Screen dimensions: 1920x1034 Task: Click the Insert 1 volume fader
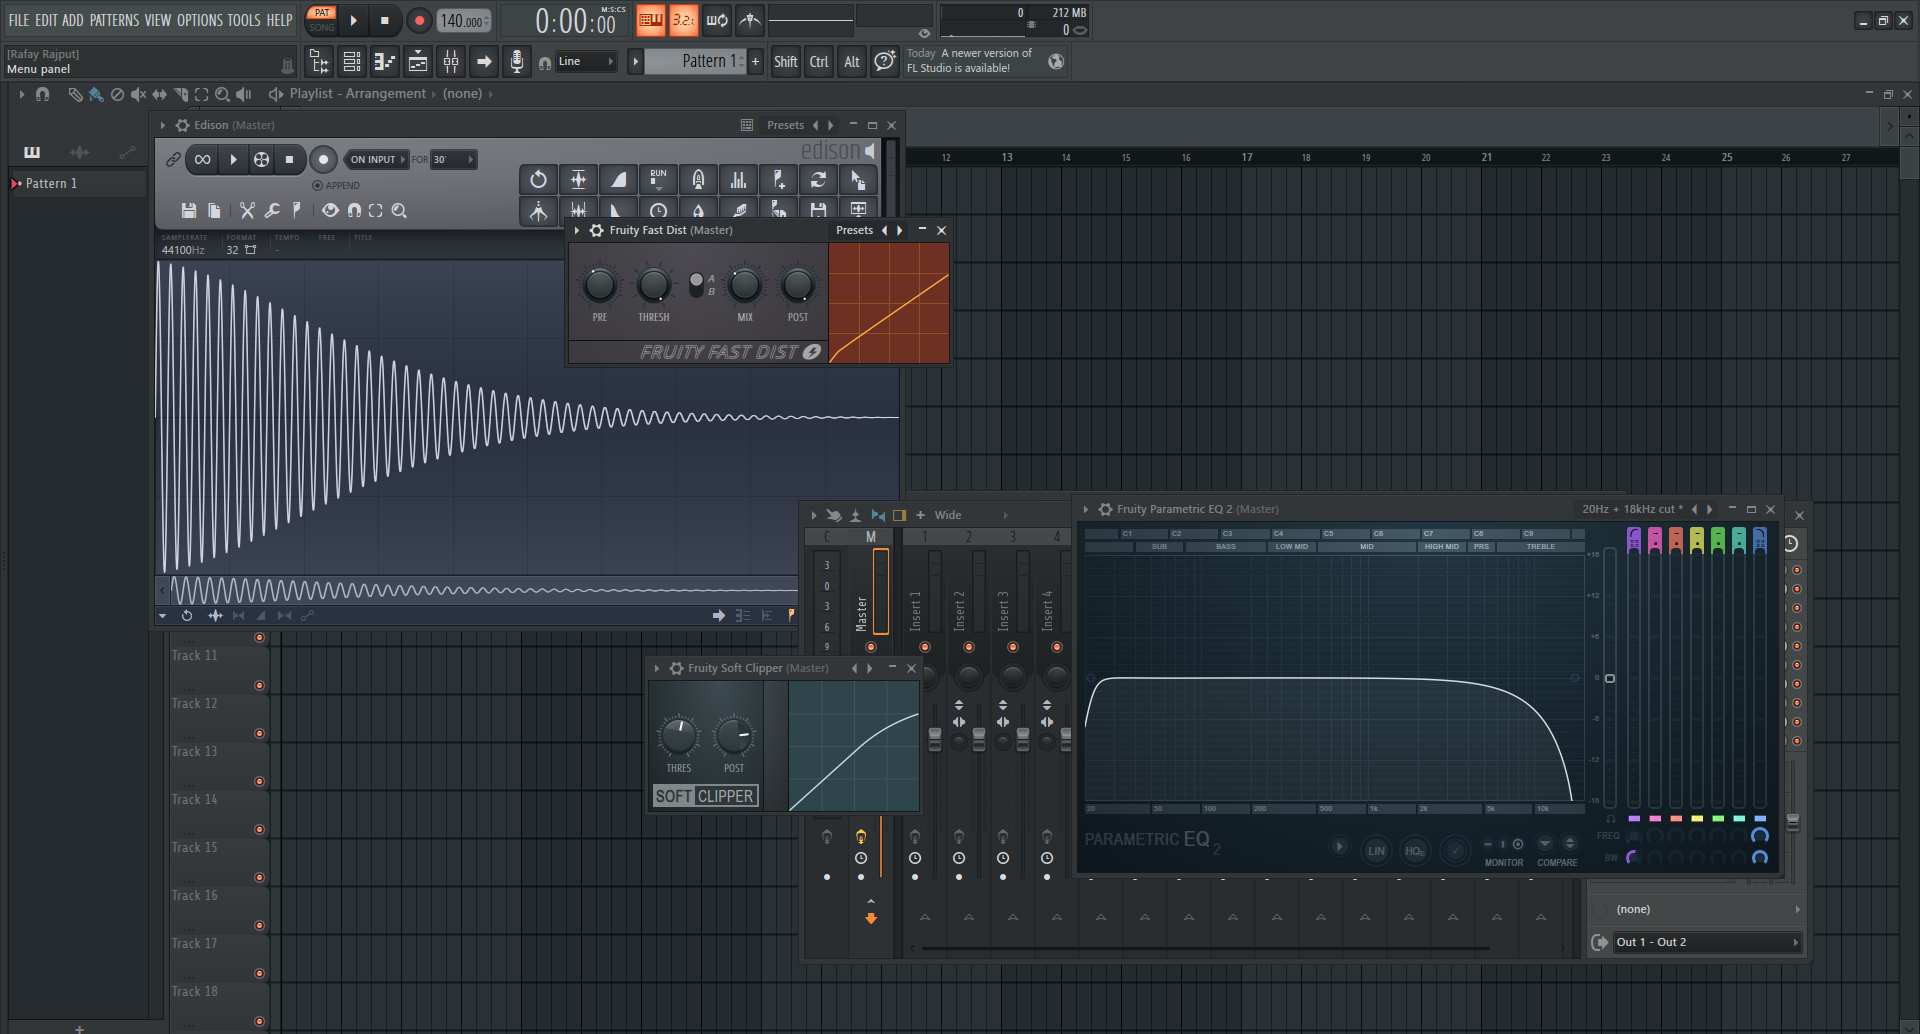pos(935,738)
